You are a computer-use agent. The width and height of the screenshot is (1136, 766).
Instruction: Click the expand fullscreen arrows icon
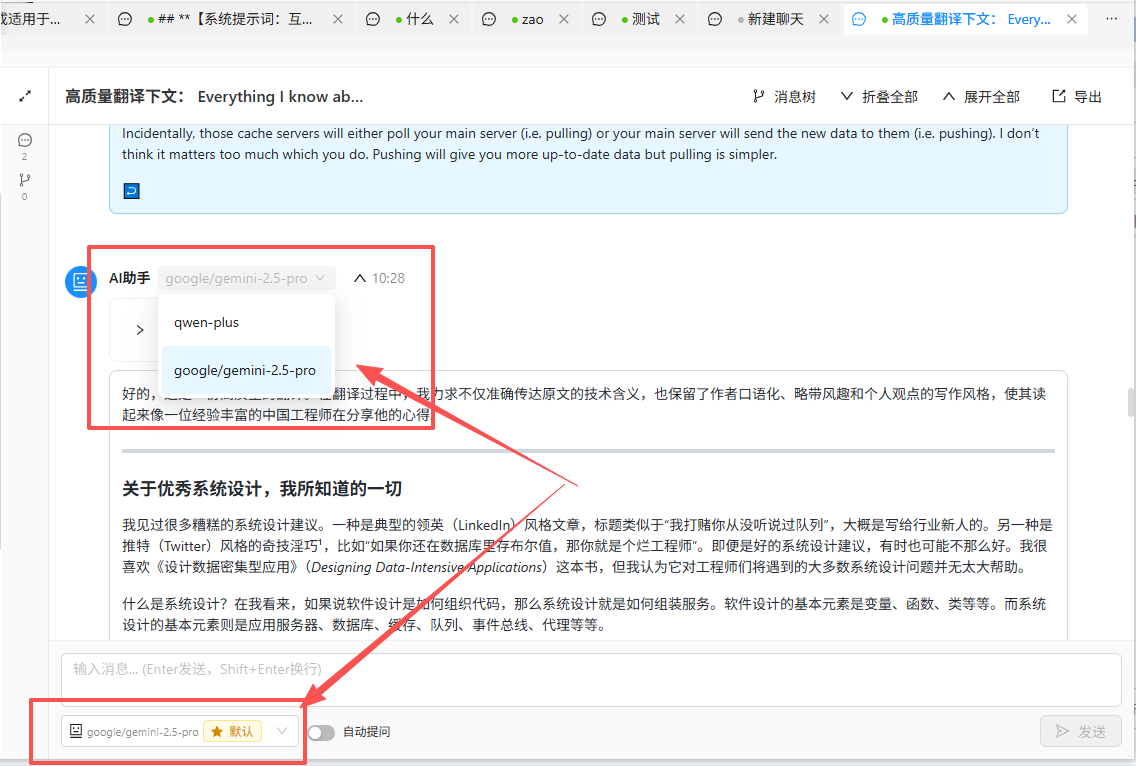click(25, 96)
